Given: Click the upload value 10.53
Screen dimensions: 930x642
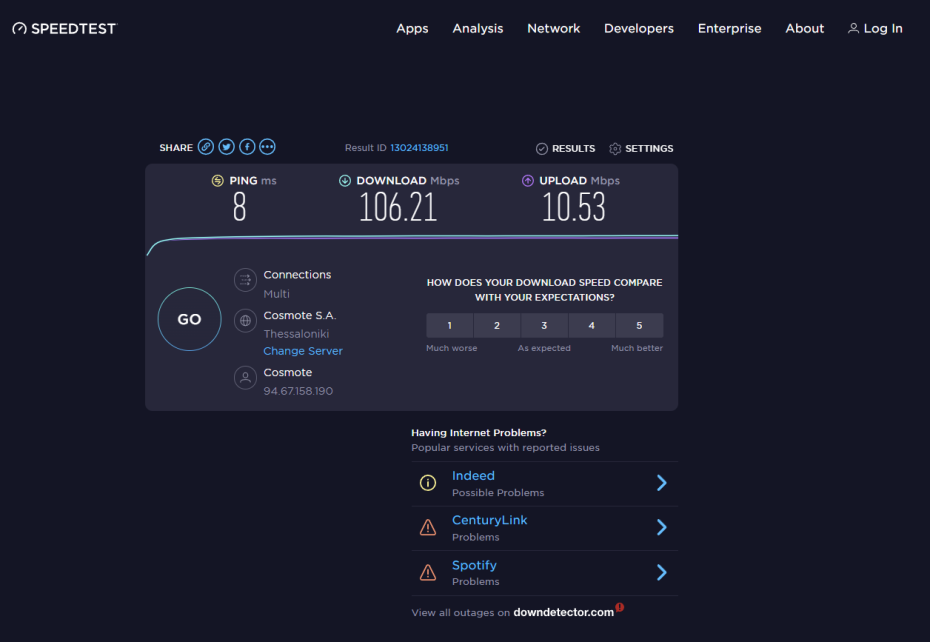Looking at the screenshot, I should pos(574,208).
